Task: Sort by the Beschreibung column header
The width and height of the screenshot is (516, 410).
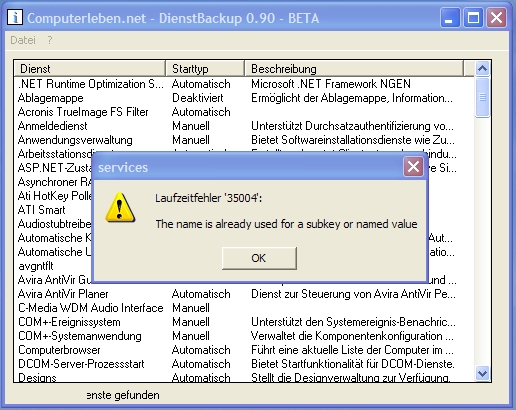Action: pyautogui.click(x=354, y=69)
